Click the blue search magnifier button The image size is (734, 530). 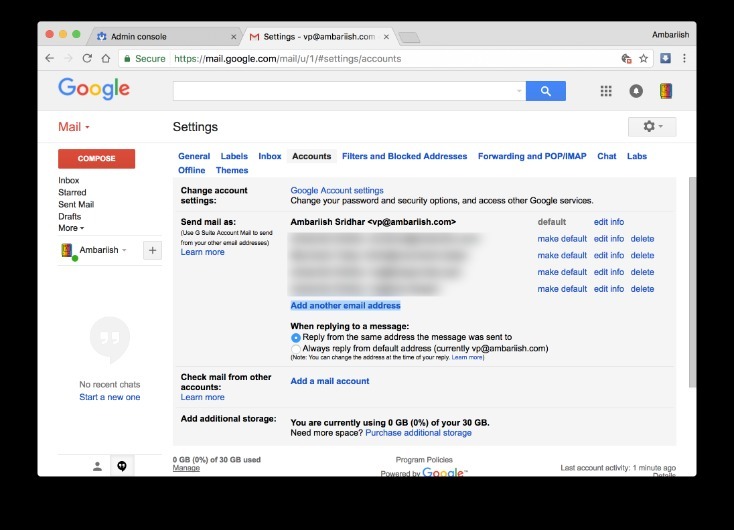point(545,91)
